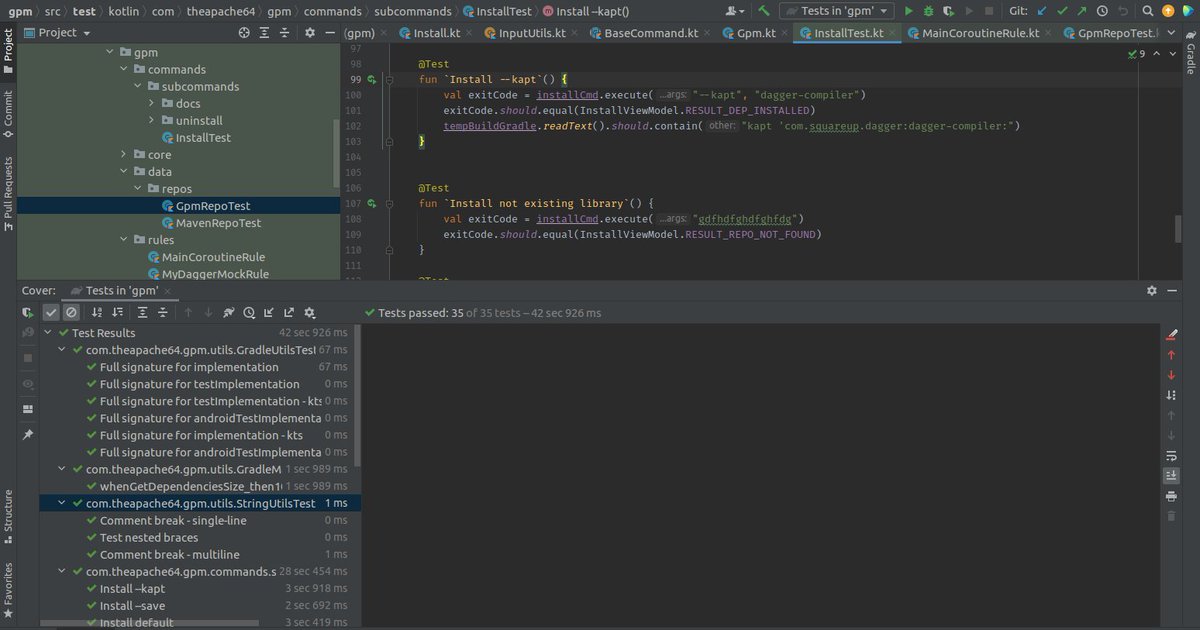Collapse all test results
The height and width of the screenshot is (630, 1200).
pos(164,313)
